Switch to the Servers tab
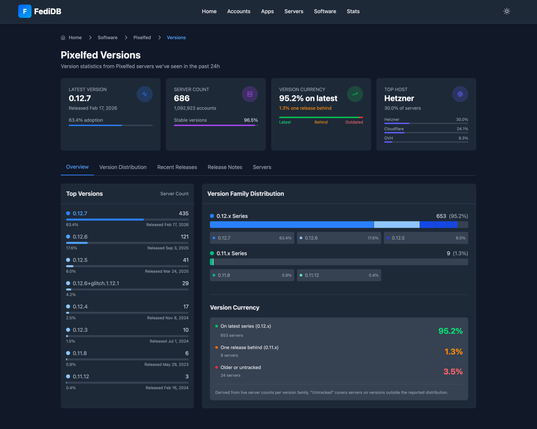 click(262, 167)
